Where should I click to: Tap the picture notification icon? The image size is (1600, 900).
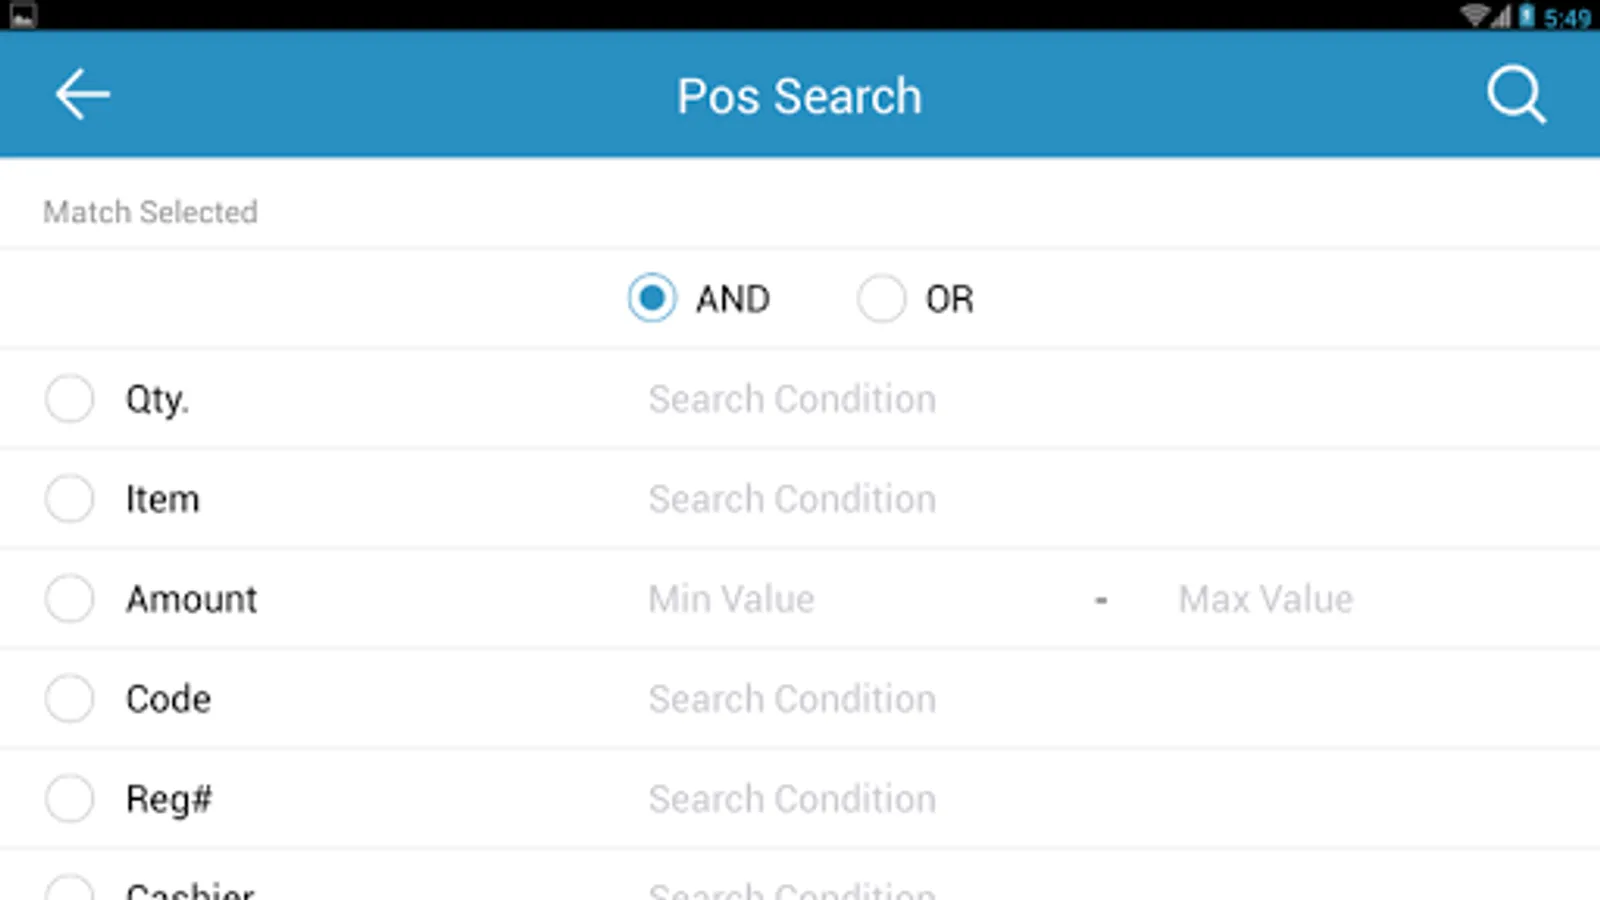pos(22,15)
